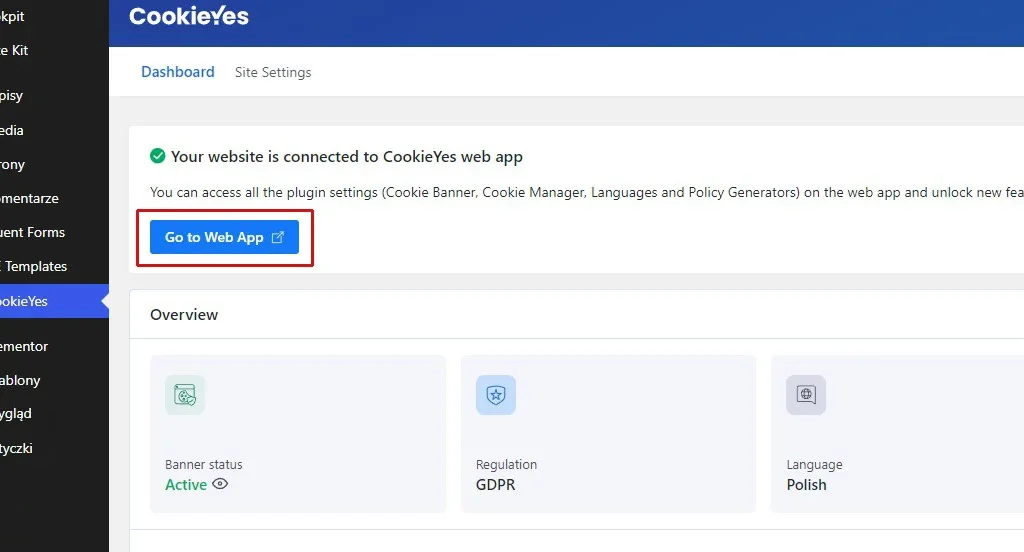Image resolution: width=1024 pixels, height=552 pixels.
Task: Click the Active banner status text
Action: pos(186,484)
